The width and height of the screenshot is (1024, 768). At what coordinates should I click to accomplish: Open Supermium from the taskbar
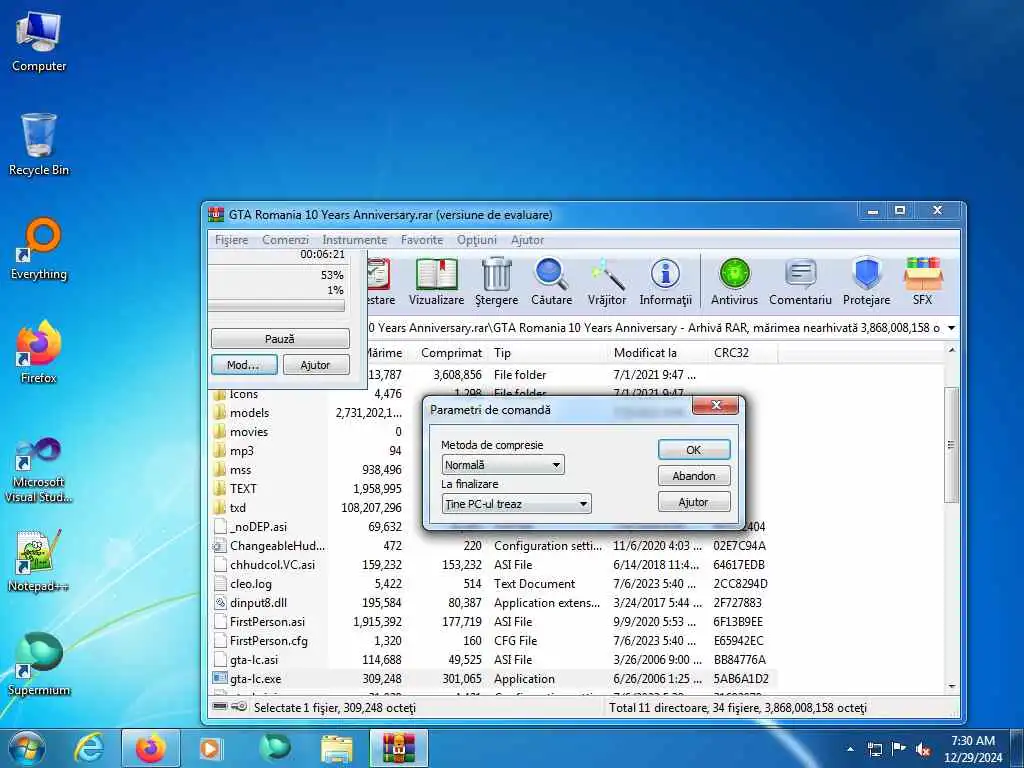(x=275, y=748)
